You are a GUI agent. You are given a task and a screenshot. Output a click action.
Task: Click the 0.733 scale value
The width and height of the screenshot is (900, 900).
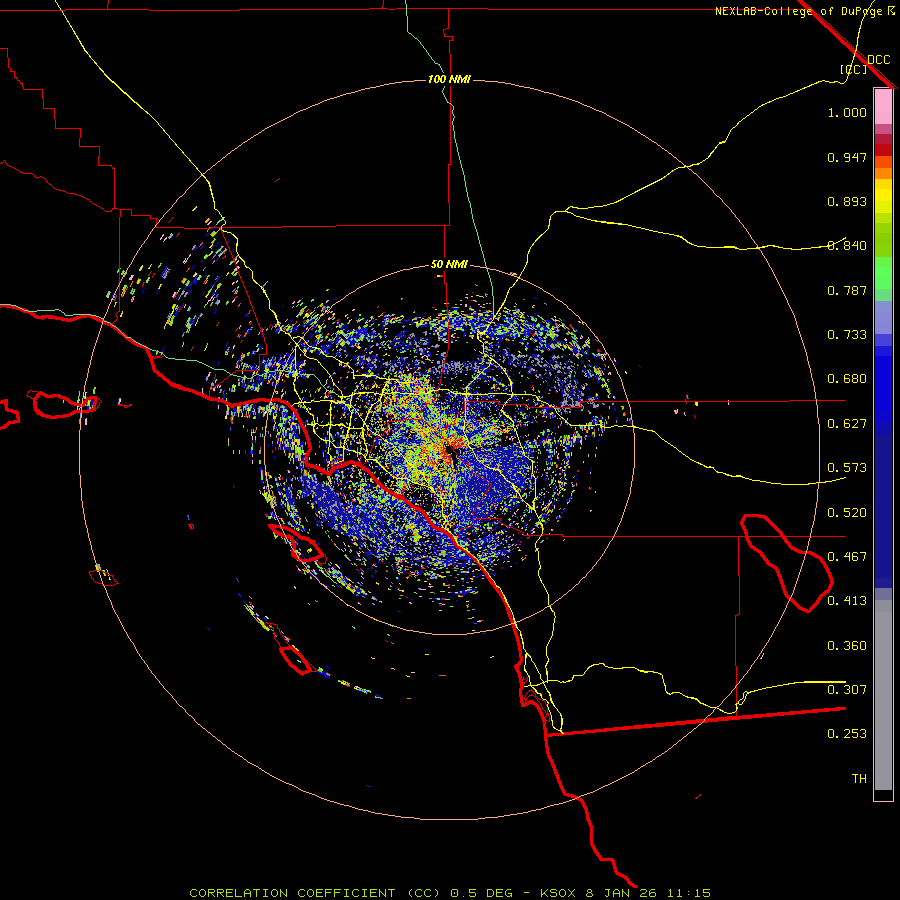pyautogui.click(x=847, y=335)
